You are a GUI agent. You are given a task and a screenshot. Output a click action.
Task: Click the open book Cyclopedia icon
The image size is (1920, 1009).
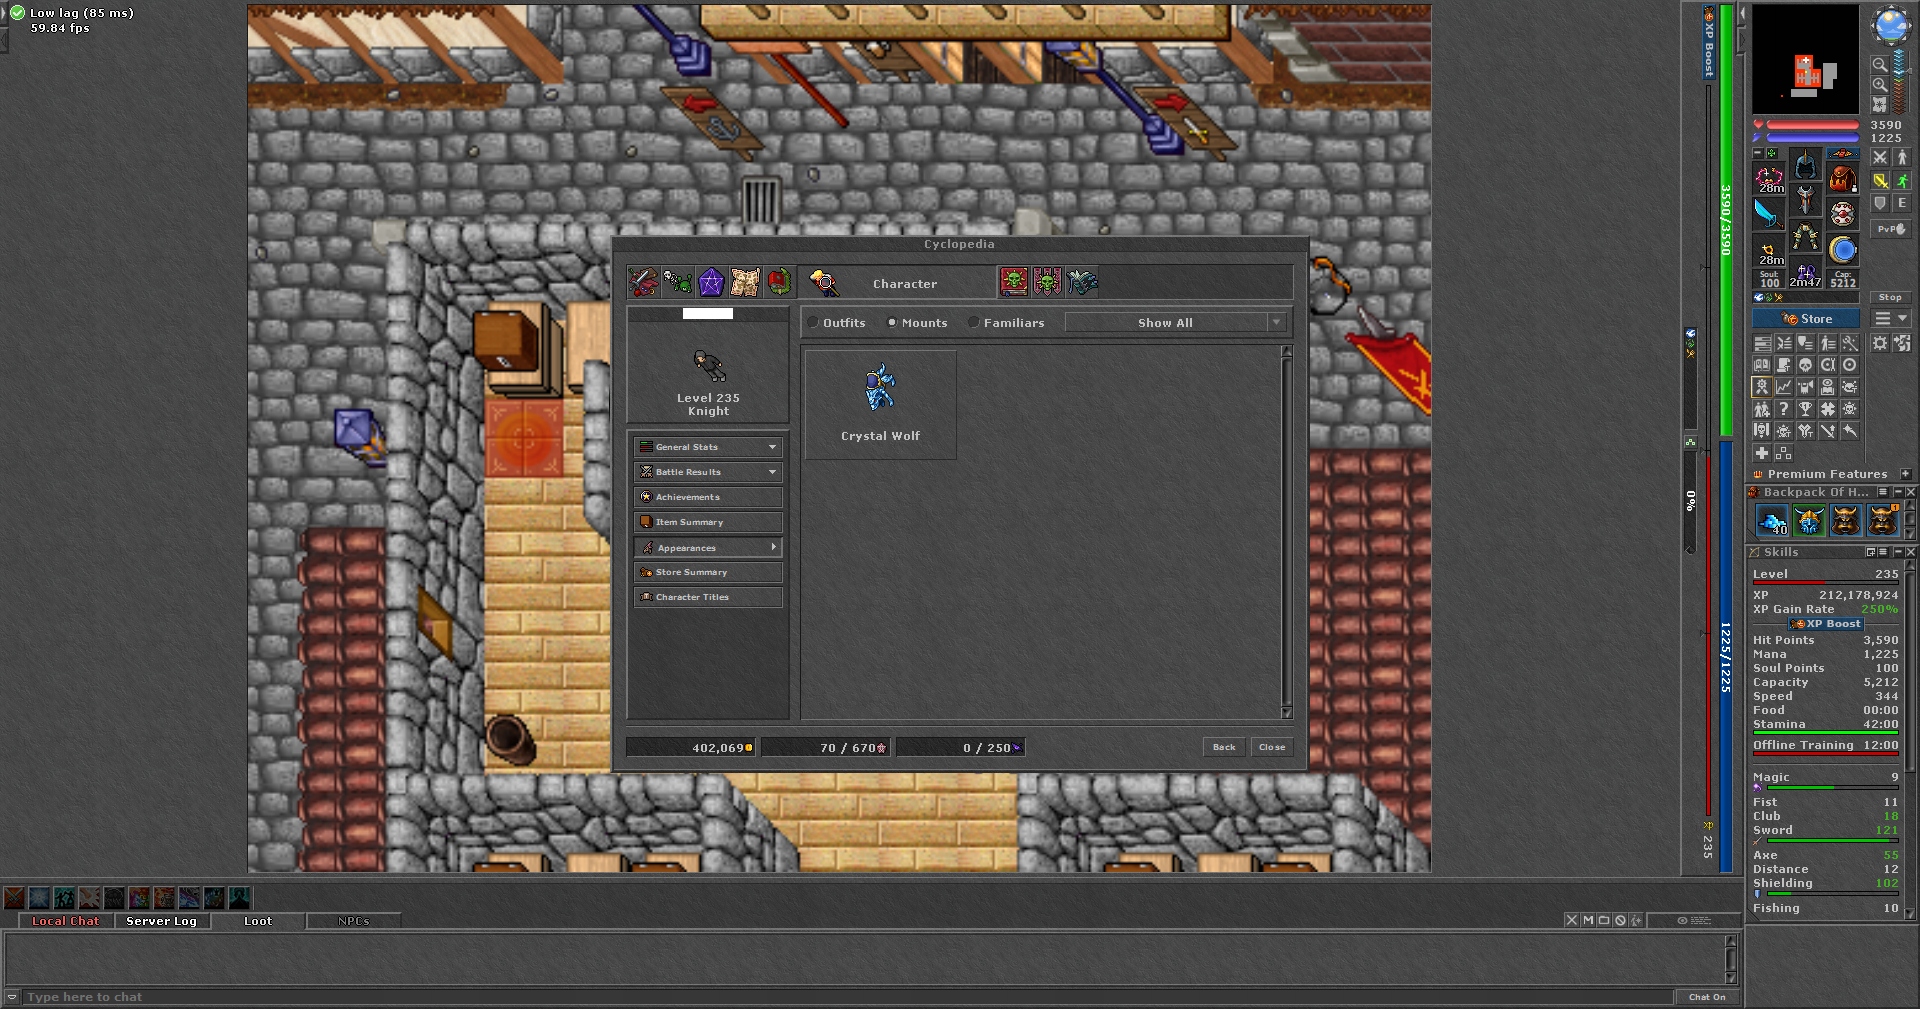pyautogui.click(x=1762, y=365)
